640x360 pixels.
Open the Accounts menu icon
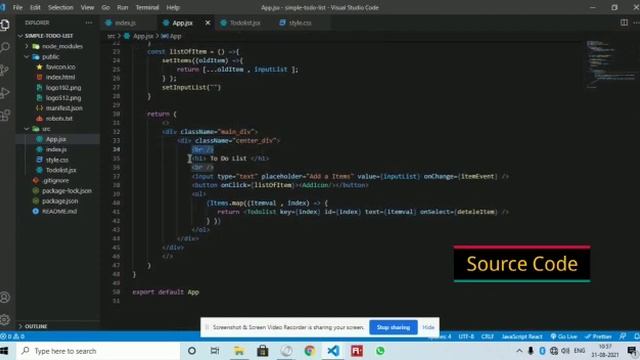(x=5, y=297)
